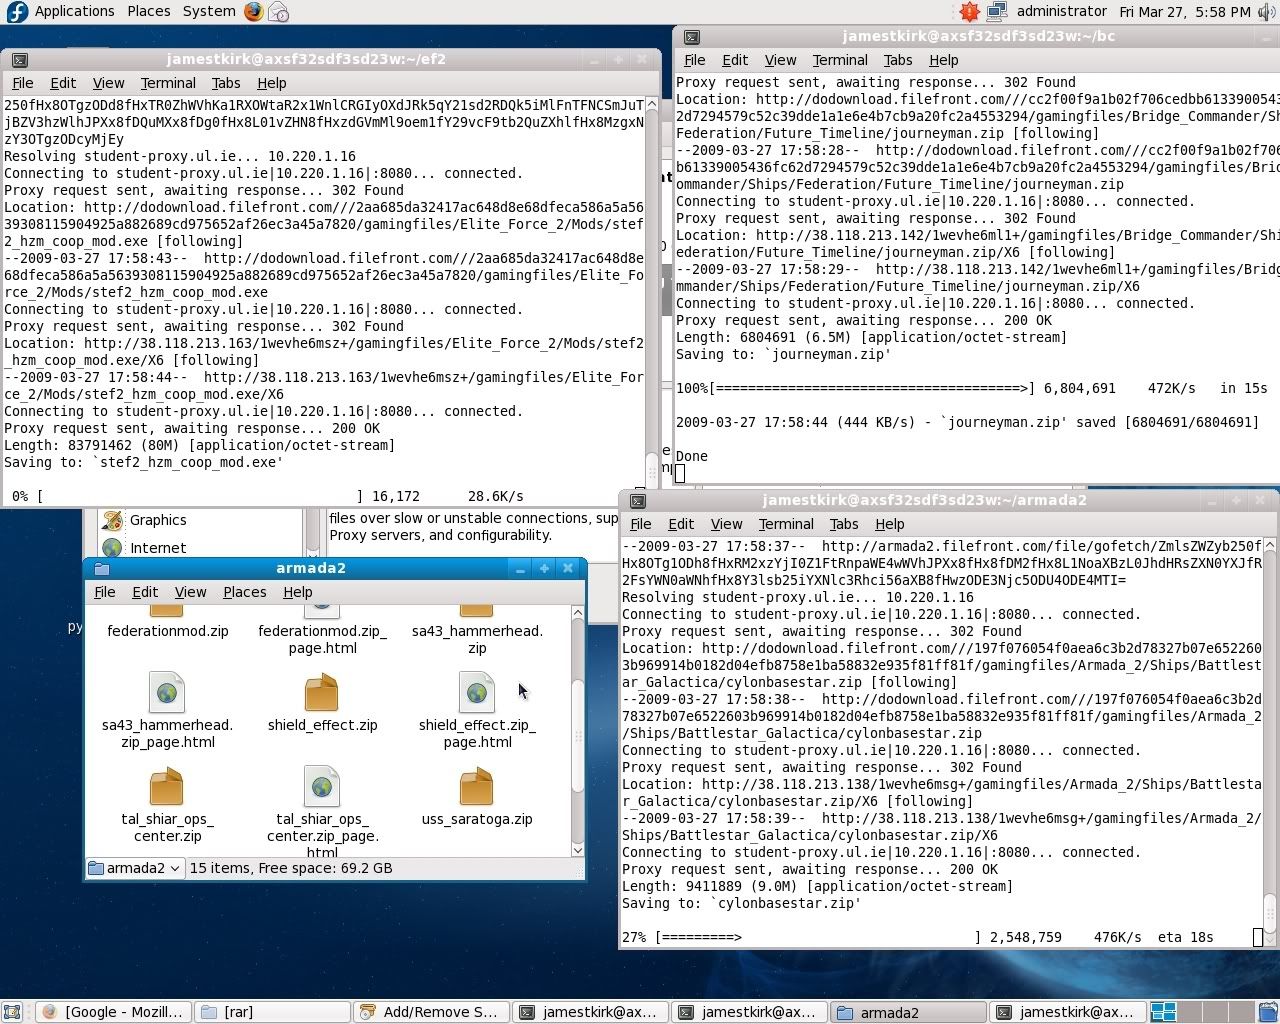
Task: Switch to rar folder taskbar button
Action: tap(271, 1012)
